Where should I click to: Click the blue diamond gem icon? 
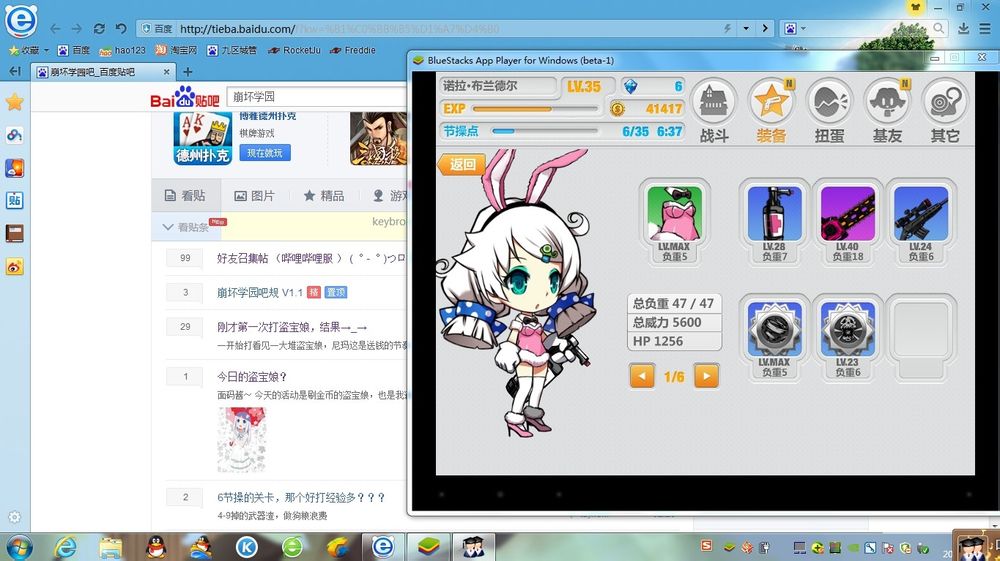tap(630, 86)
